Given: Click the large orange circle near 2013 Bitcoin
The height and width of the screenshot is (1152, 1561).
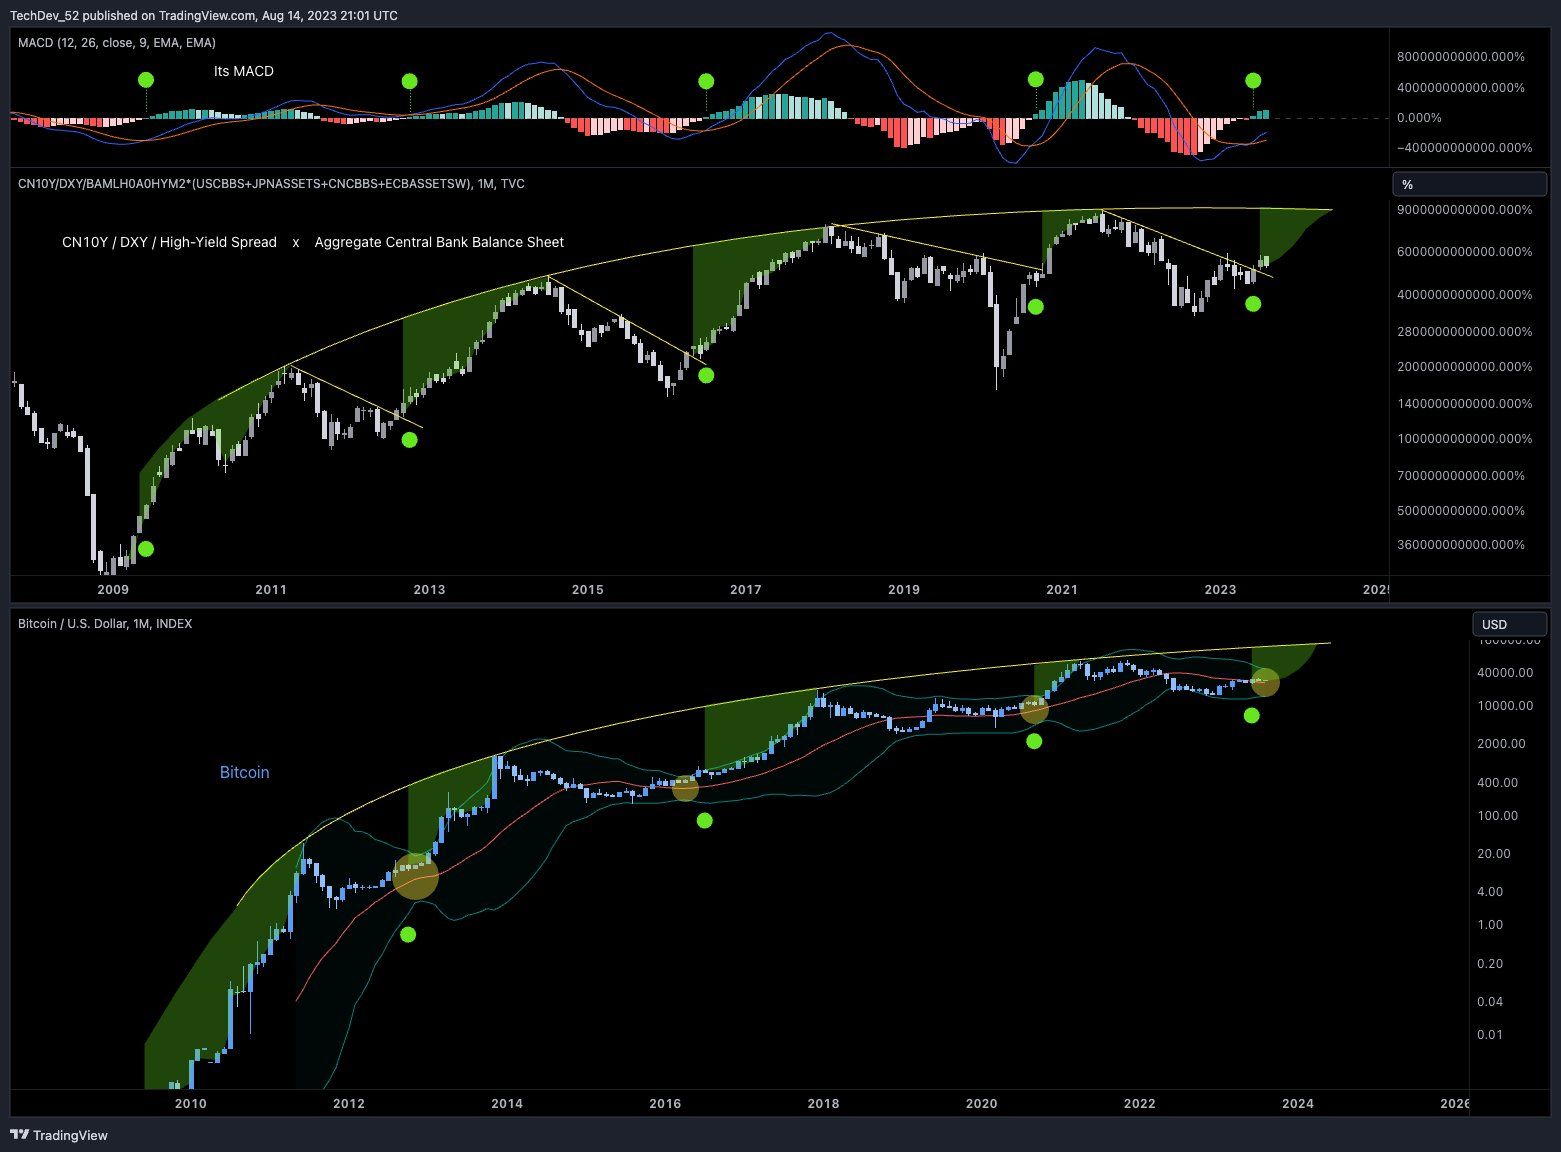Looking at the screenshot, I should point(416,875).
